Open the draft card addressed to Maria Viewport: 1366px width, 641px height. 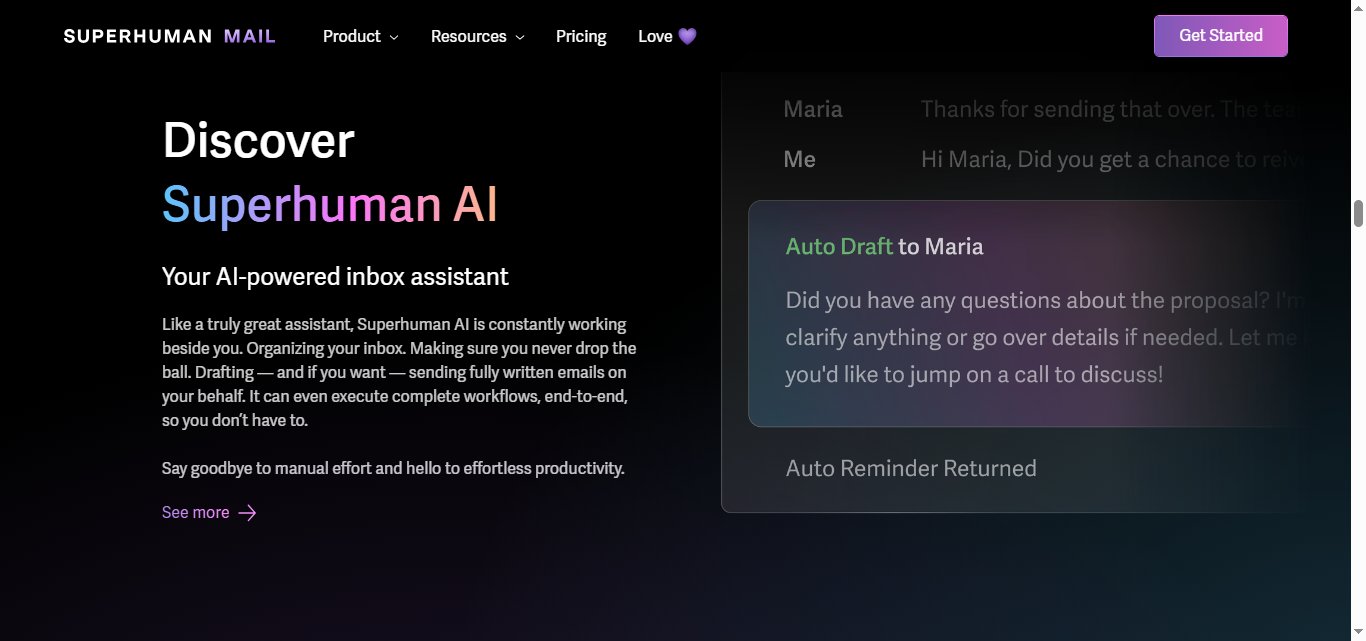click(1030, 313)
